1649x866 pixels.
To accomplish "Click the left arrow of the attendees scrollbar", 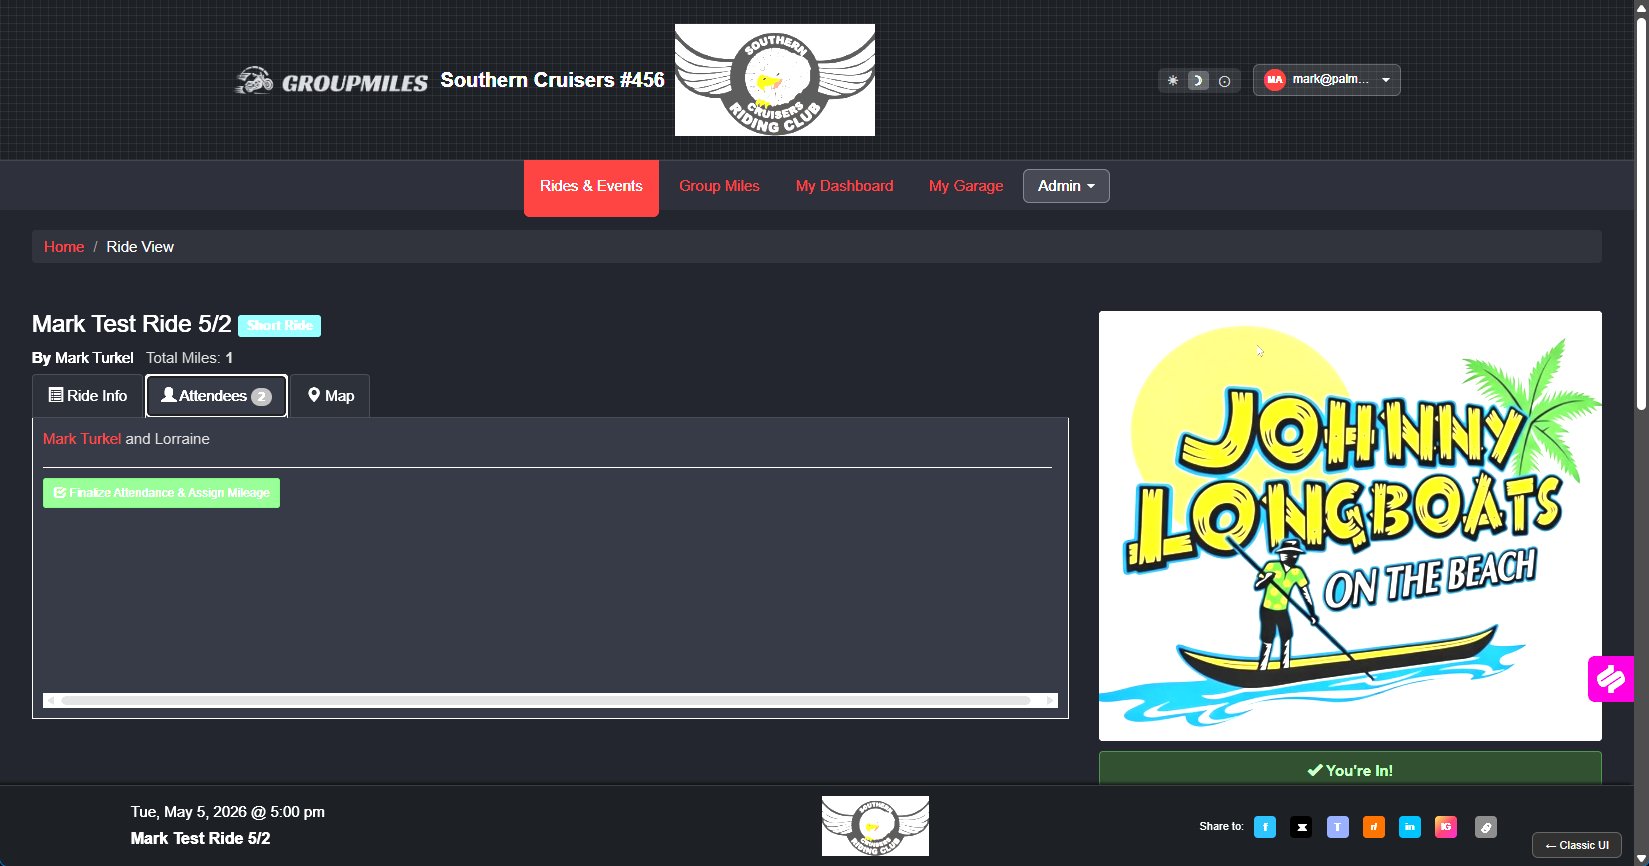I will click(x=50, y=701).
